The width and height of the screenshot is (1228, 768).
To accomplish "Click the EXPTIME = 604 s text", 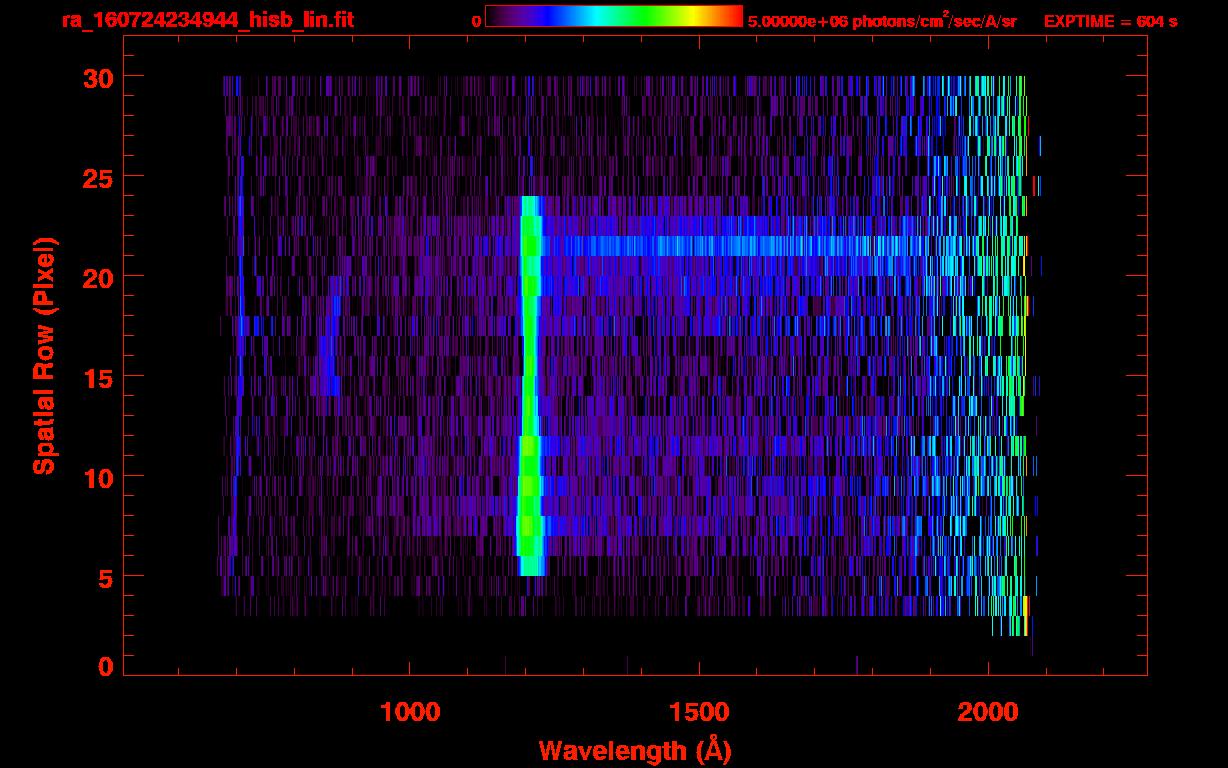I will tap(1110, 21).
